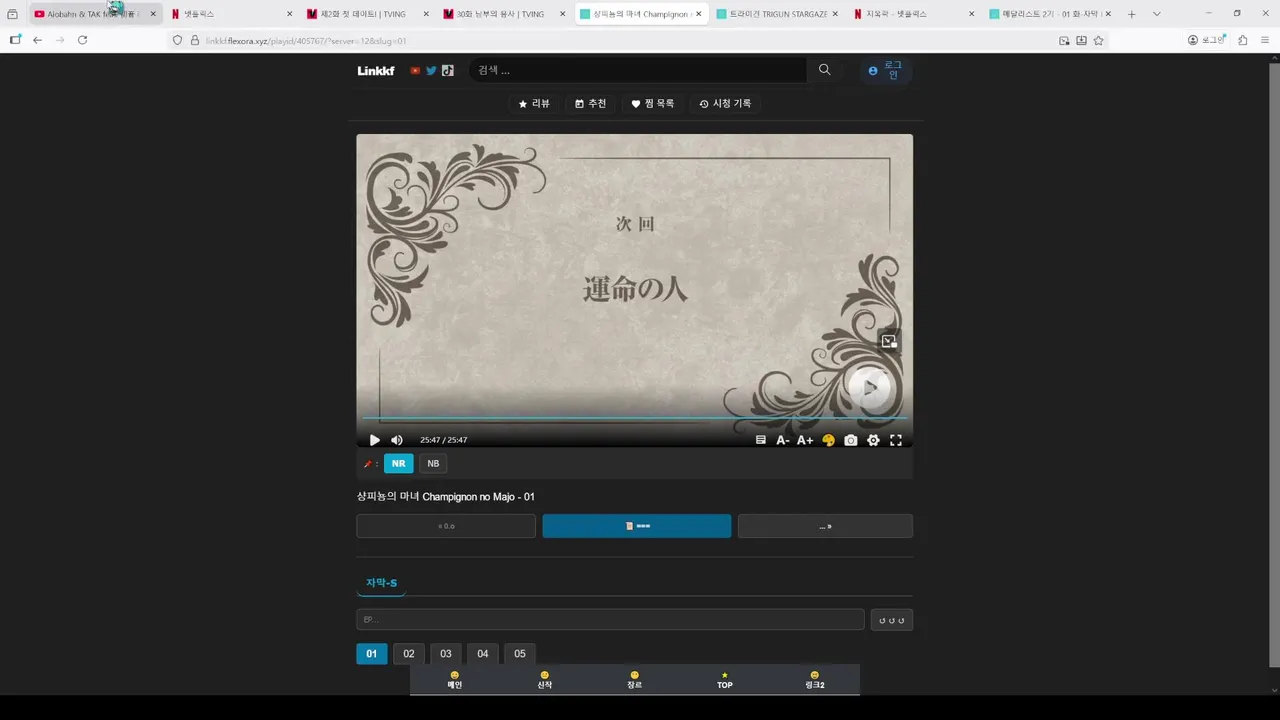
Task: Open video player settings gear
Action: click(x=873, y=440)
